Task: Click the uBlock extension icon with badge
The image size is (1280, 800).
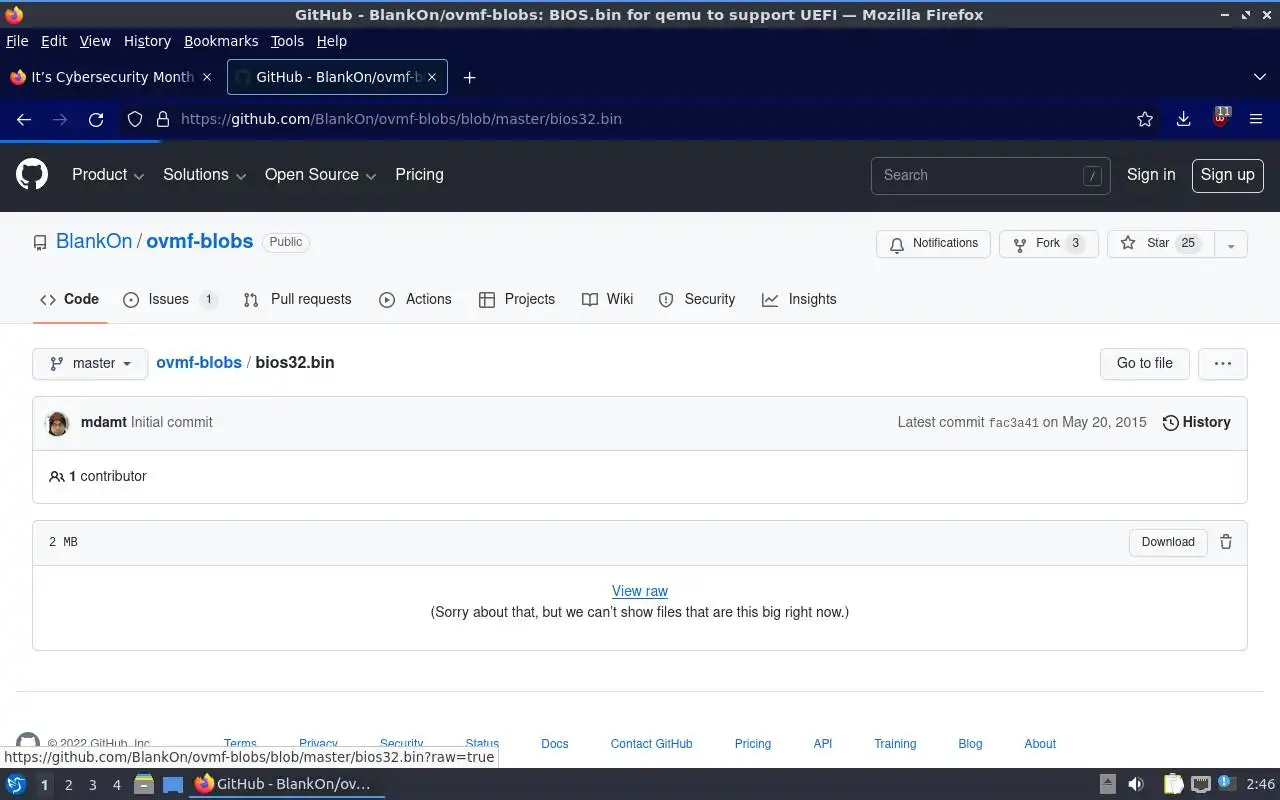Action: (1220, 117)
